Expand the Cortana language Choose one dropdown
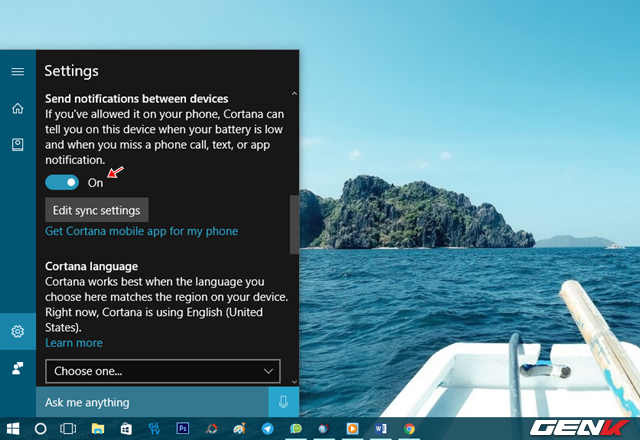Image resolution: width=640 pixels, height=440 pixels. [163, 371]
